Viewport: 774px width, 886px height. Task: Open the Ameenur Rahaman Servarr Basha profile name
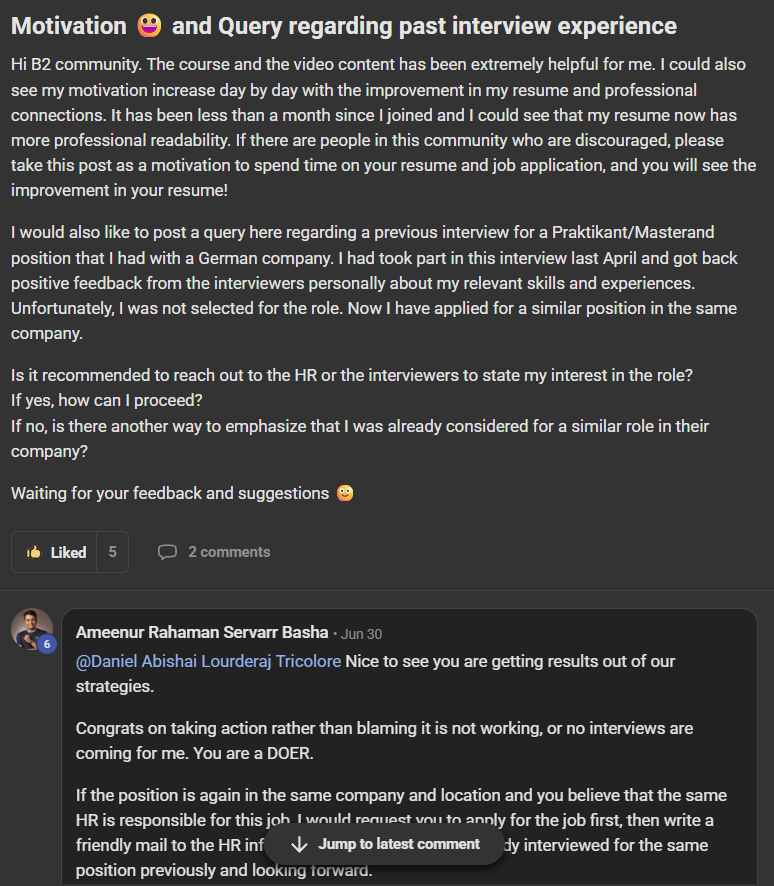[x=202, y=632]
